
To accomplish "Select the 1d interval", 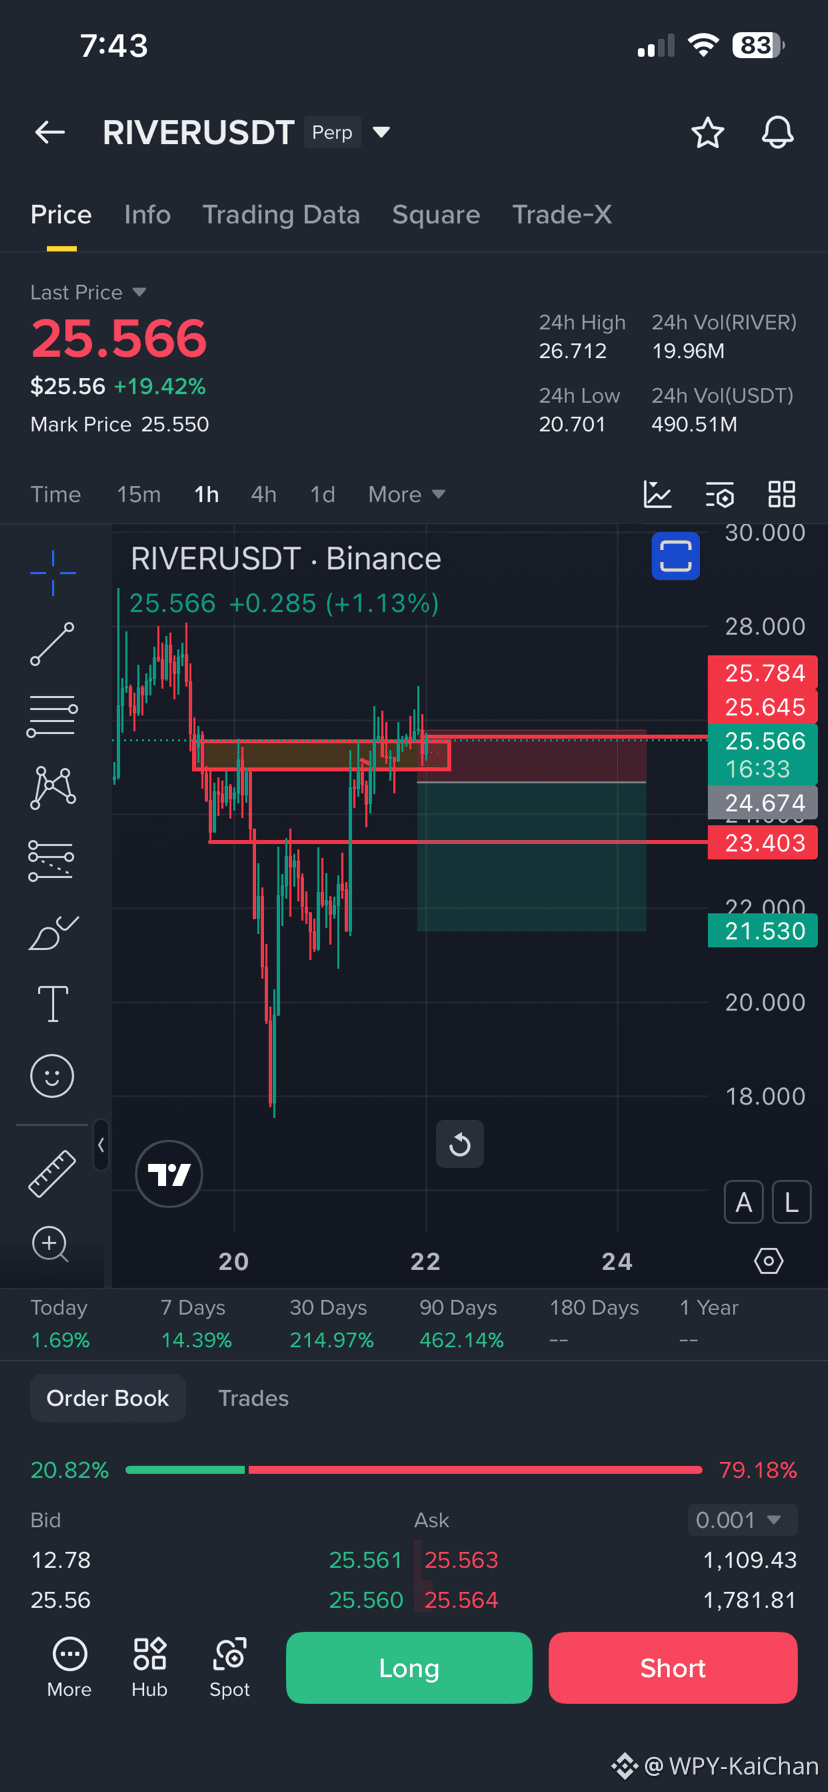I will pos(322,494).
